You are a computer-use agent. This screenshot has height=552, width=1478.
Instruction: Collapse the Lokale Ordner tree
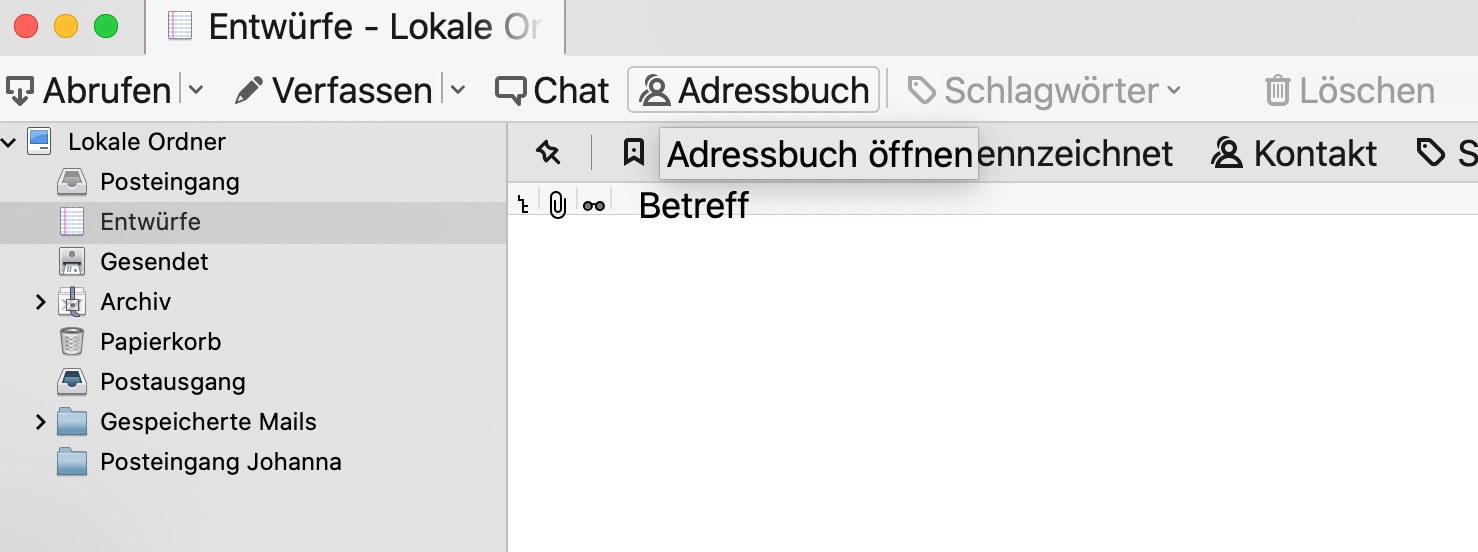[x=9, y=142]
